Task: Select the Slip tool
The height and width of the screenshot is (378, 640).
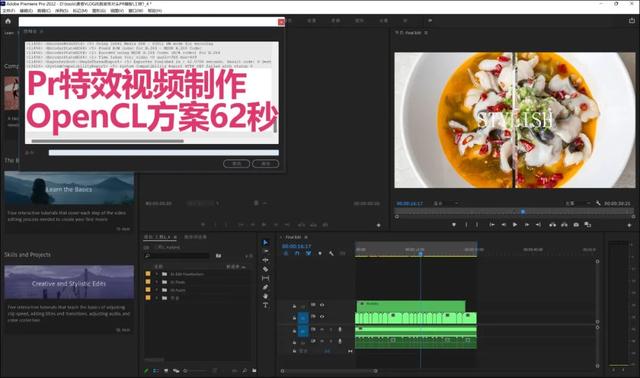Action: [265, 278]
